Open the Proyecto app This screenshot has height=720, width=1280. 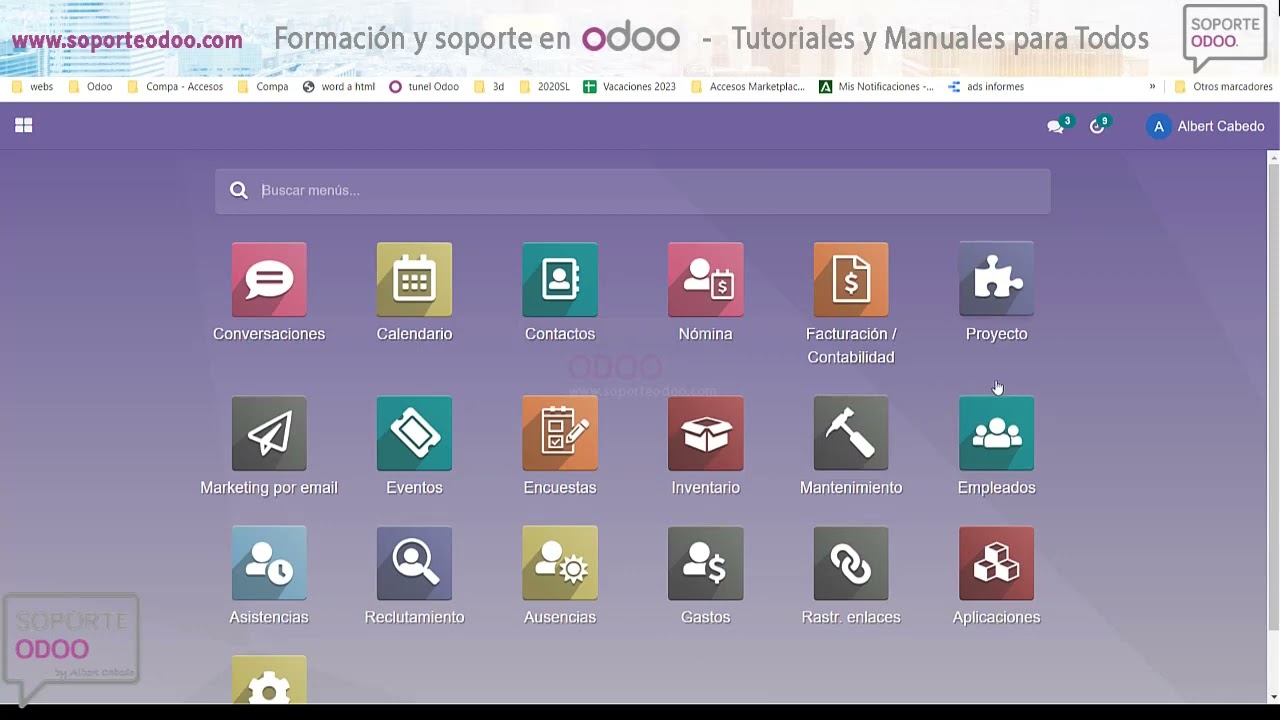click(997, 280)
